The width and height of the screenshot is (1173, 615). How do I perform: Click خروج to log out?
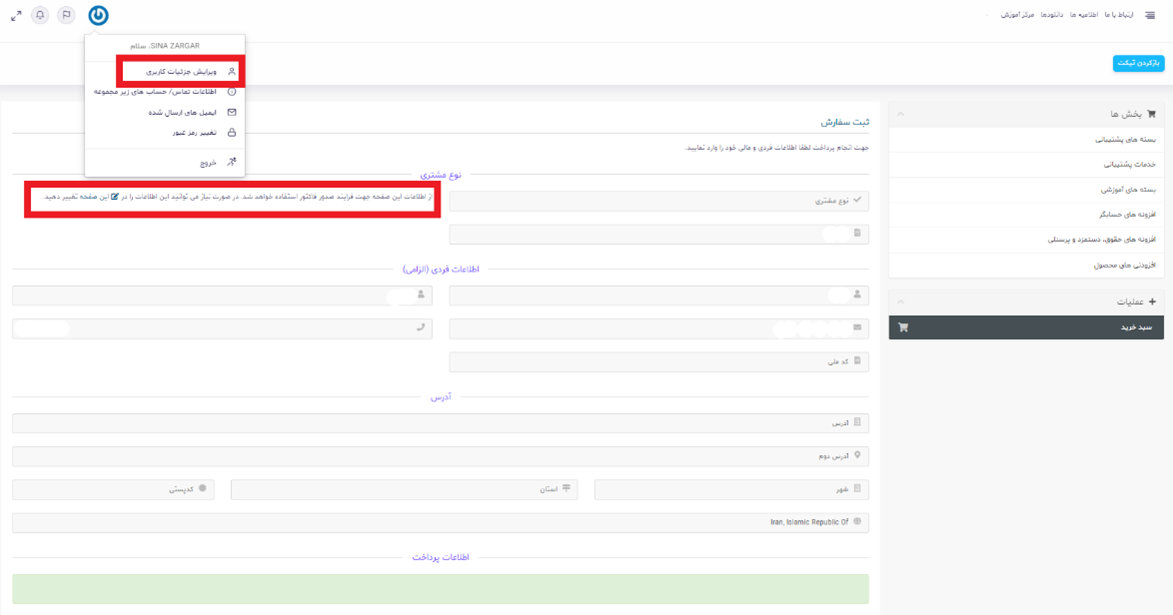pos(207,162)
